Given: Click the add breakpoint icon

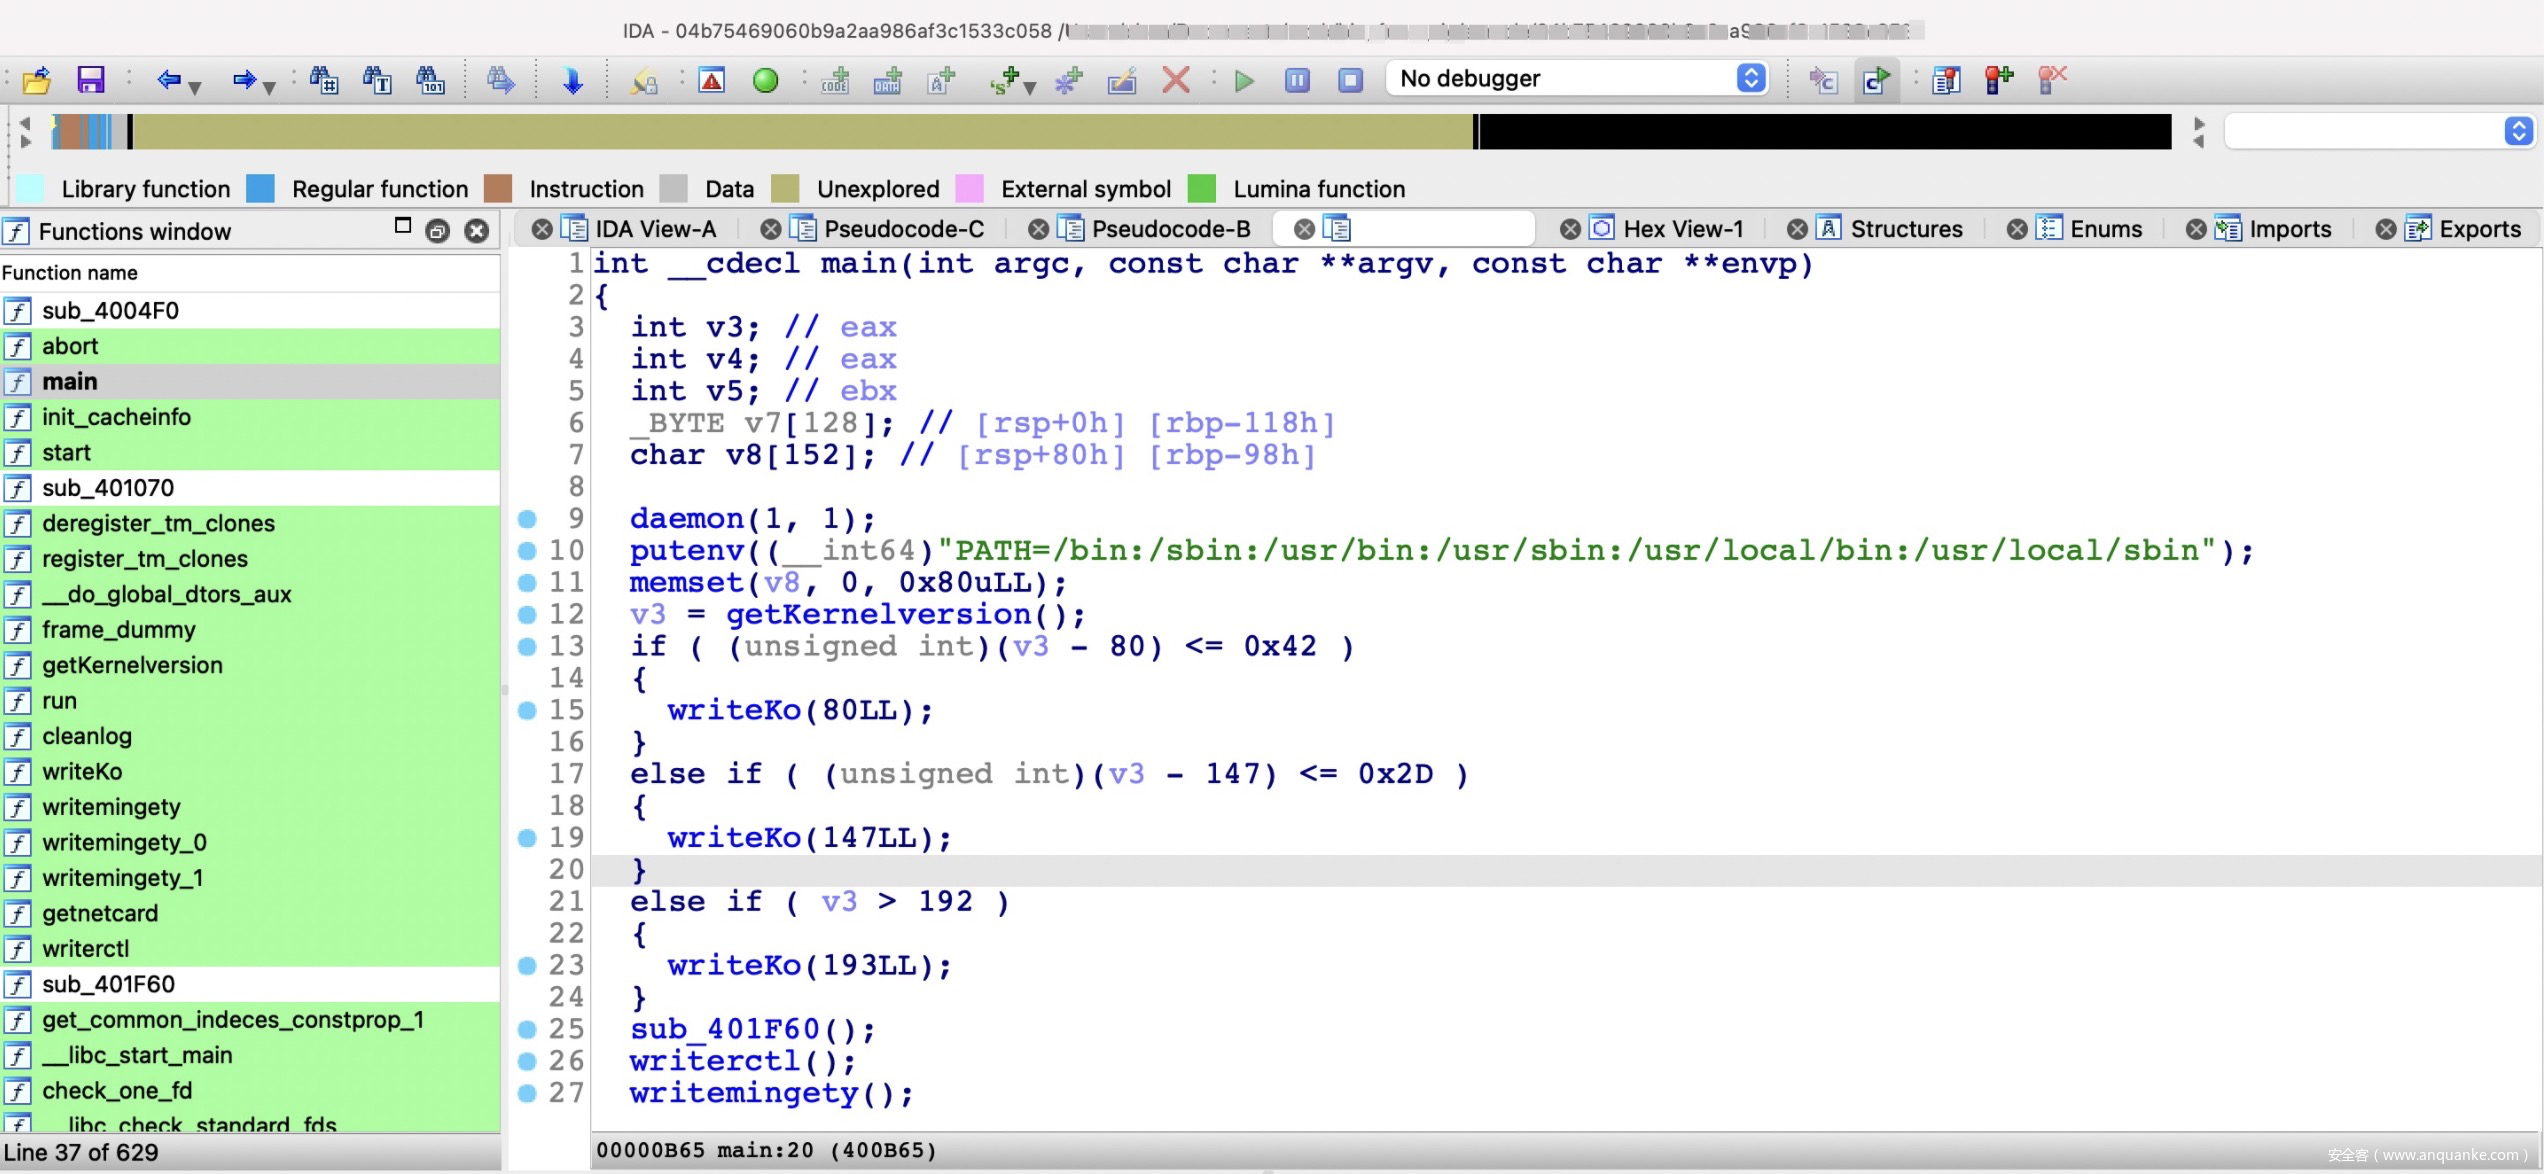Looking at the screenshot, I should pos(1998,80).
